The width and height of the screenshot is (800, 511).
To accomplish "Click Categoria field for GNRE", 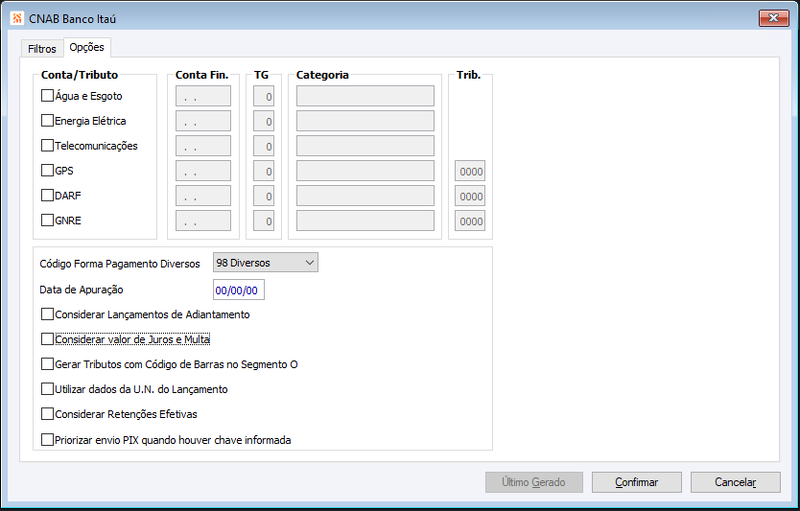I will click(x=365, y=221).
